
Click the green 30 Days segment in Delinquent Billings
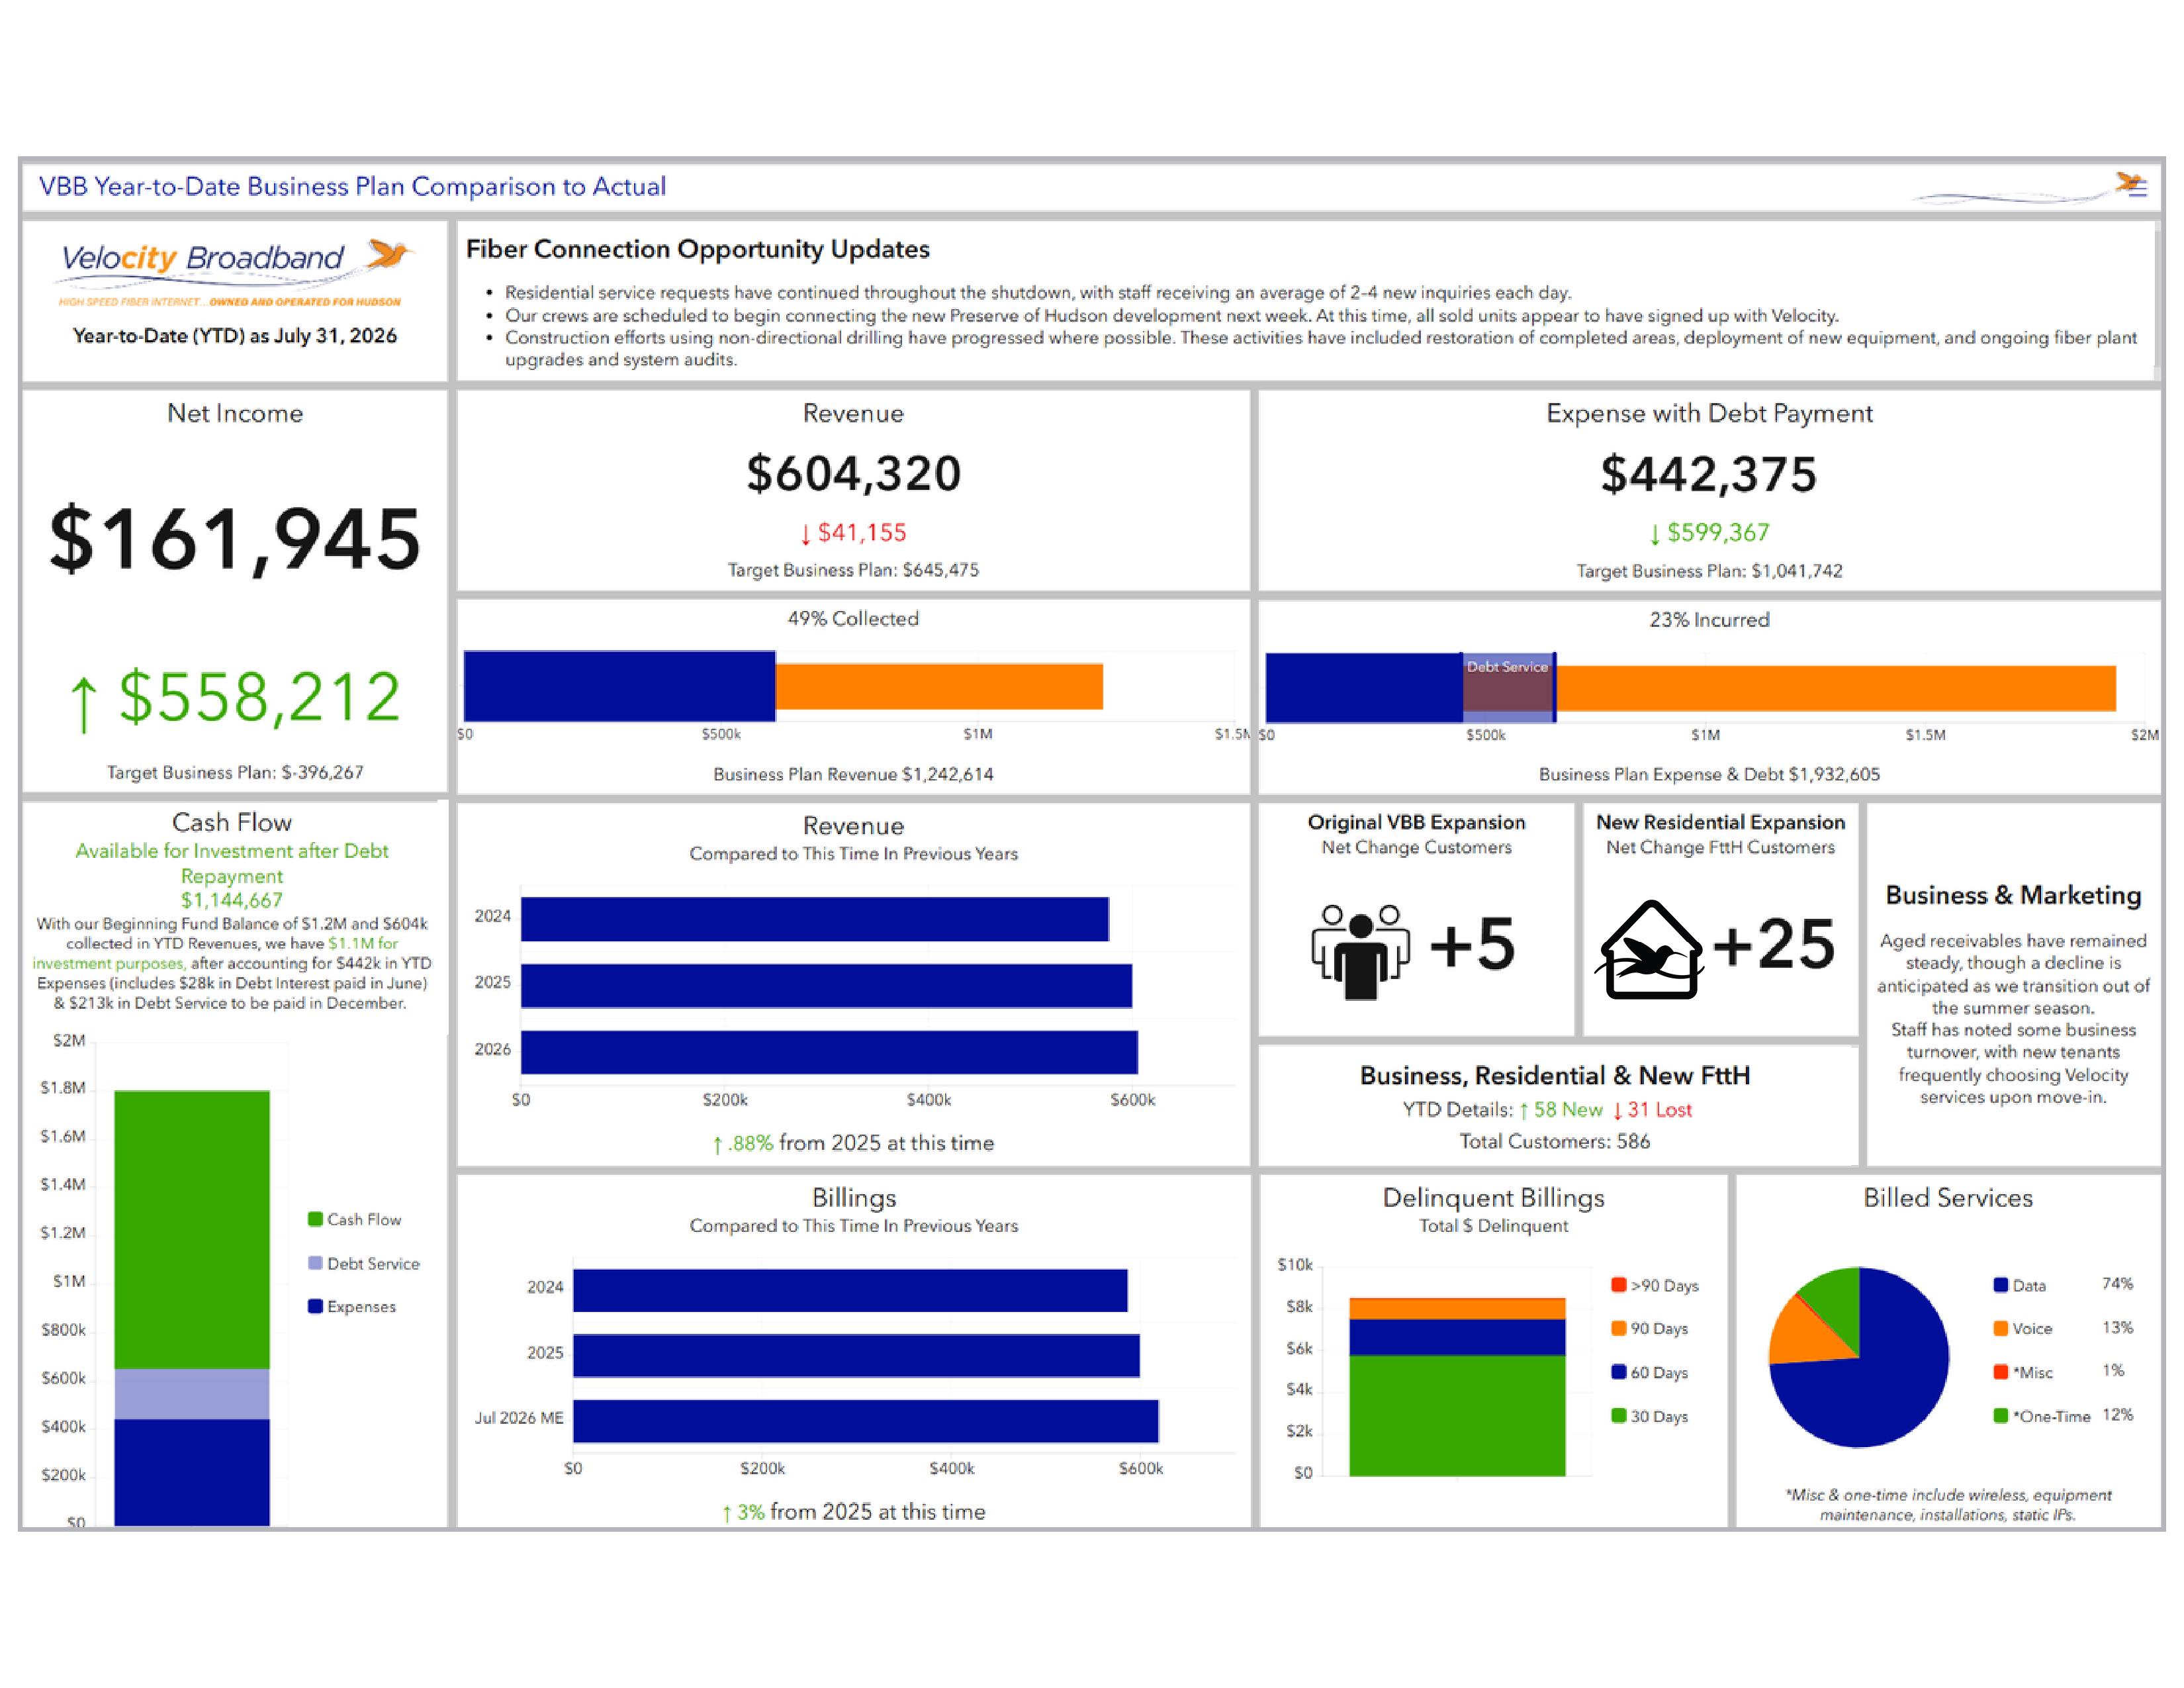1457,1415
